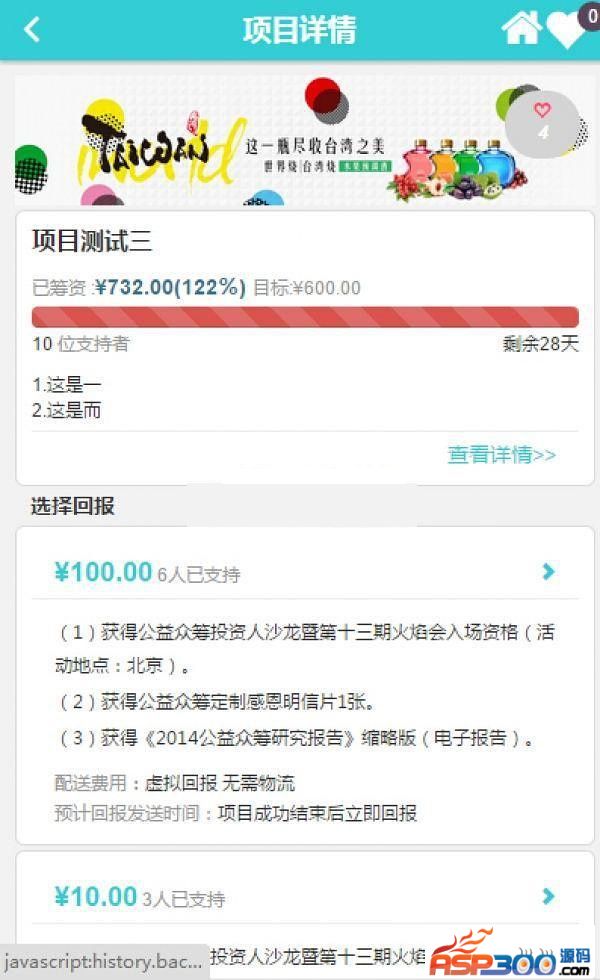Click the ASP300 logo watermark
The image size is (600, 980).
(x=510, y=954)
